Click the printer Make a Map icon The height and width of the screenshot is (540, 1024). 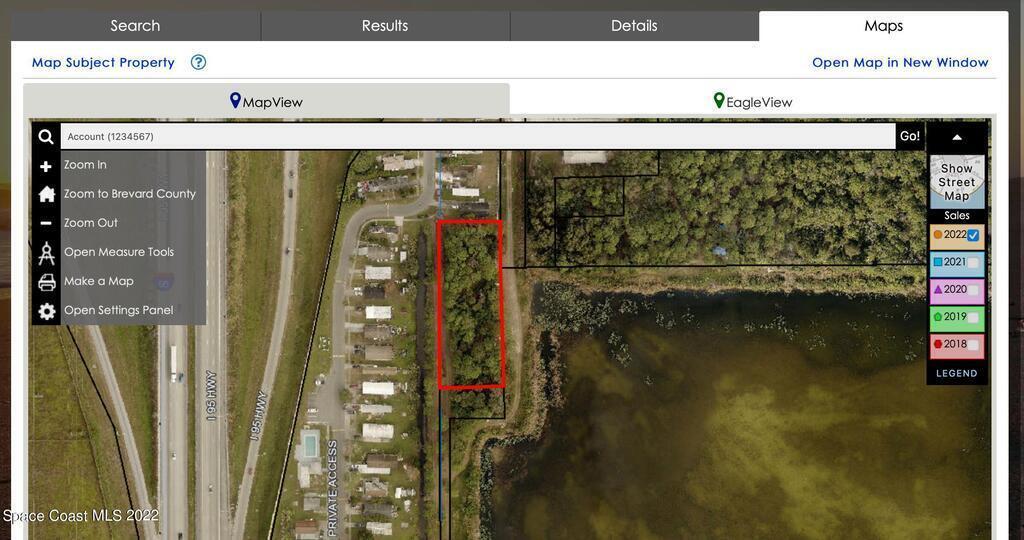click(46, 282)
